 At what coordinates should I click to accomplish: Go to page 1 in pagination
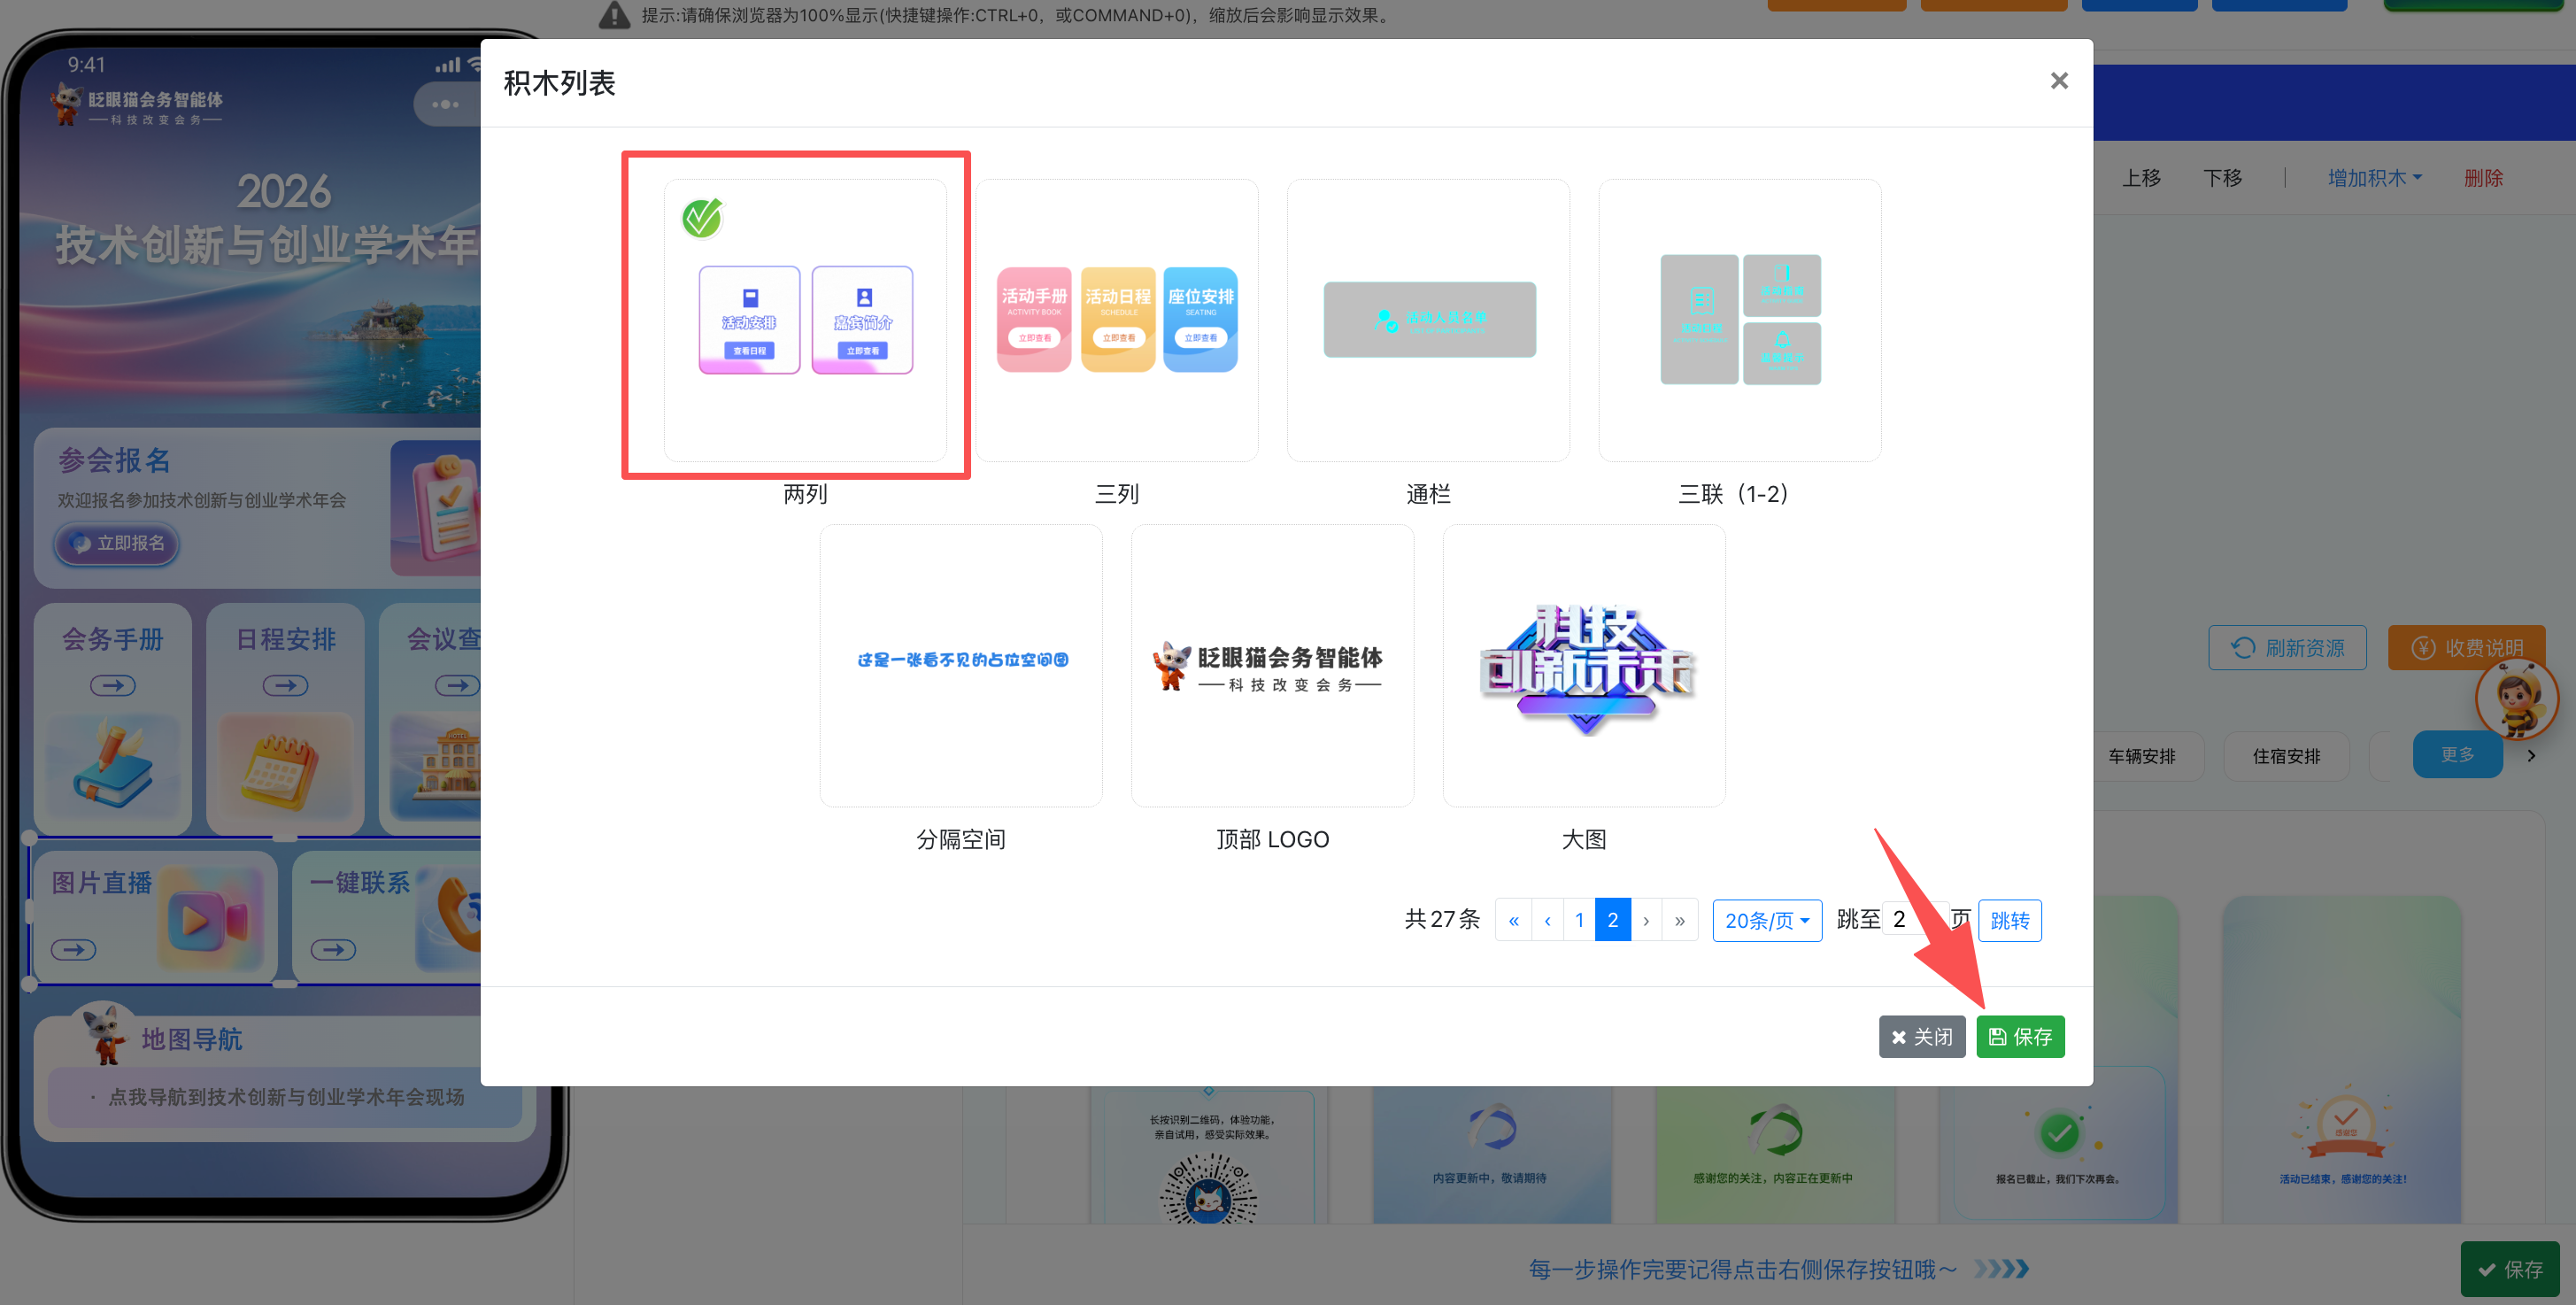click(1579, 920)
